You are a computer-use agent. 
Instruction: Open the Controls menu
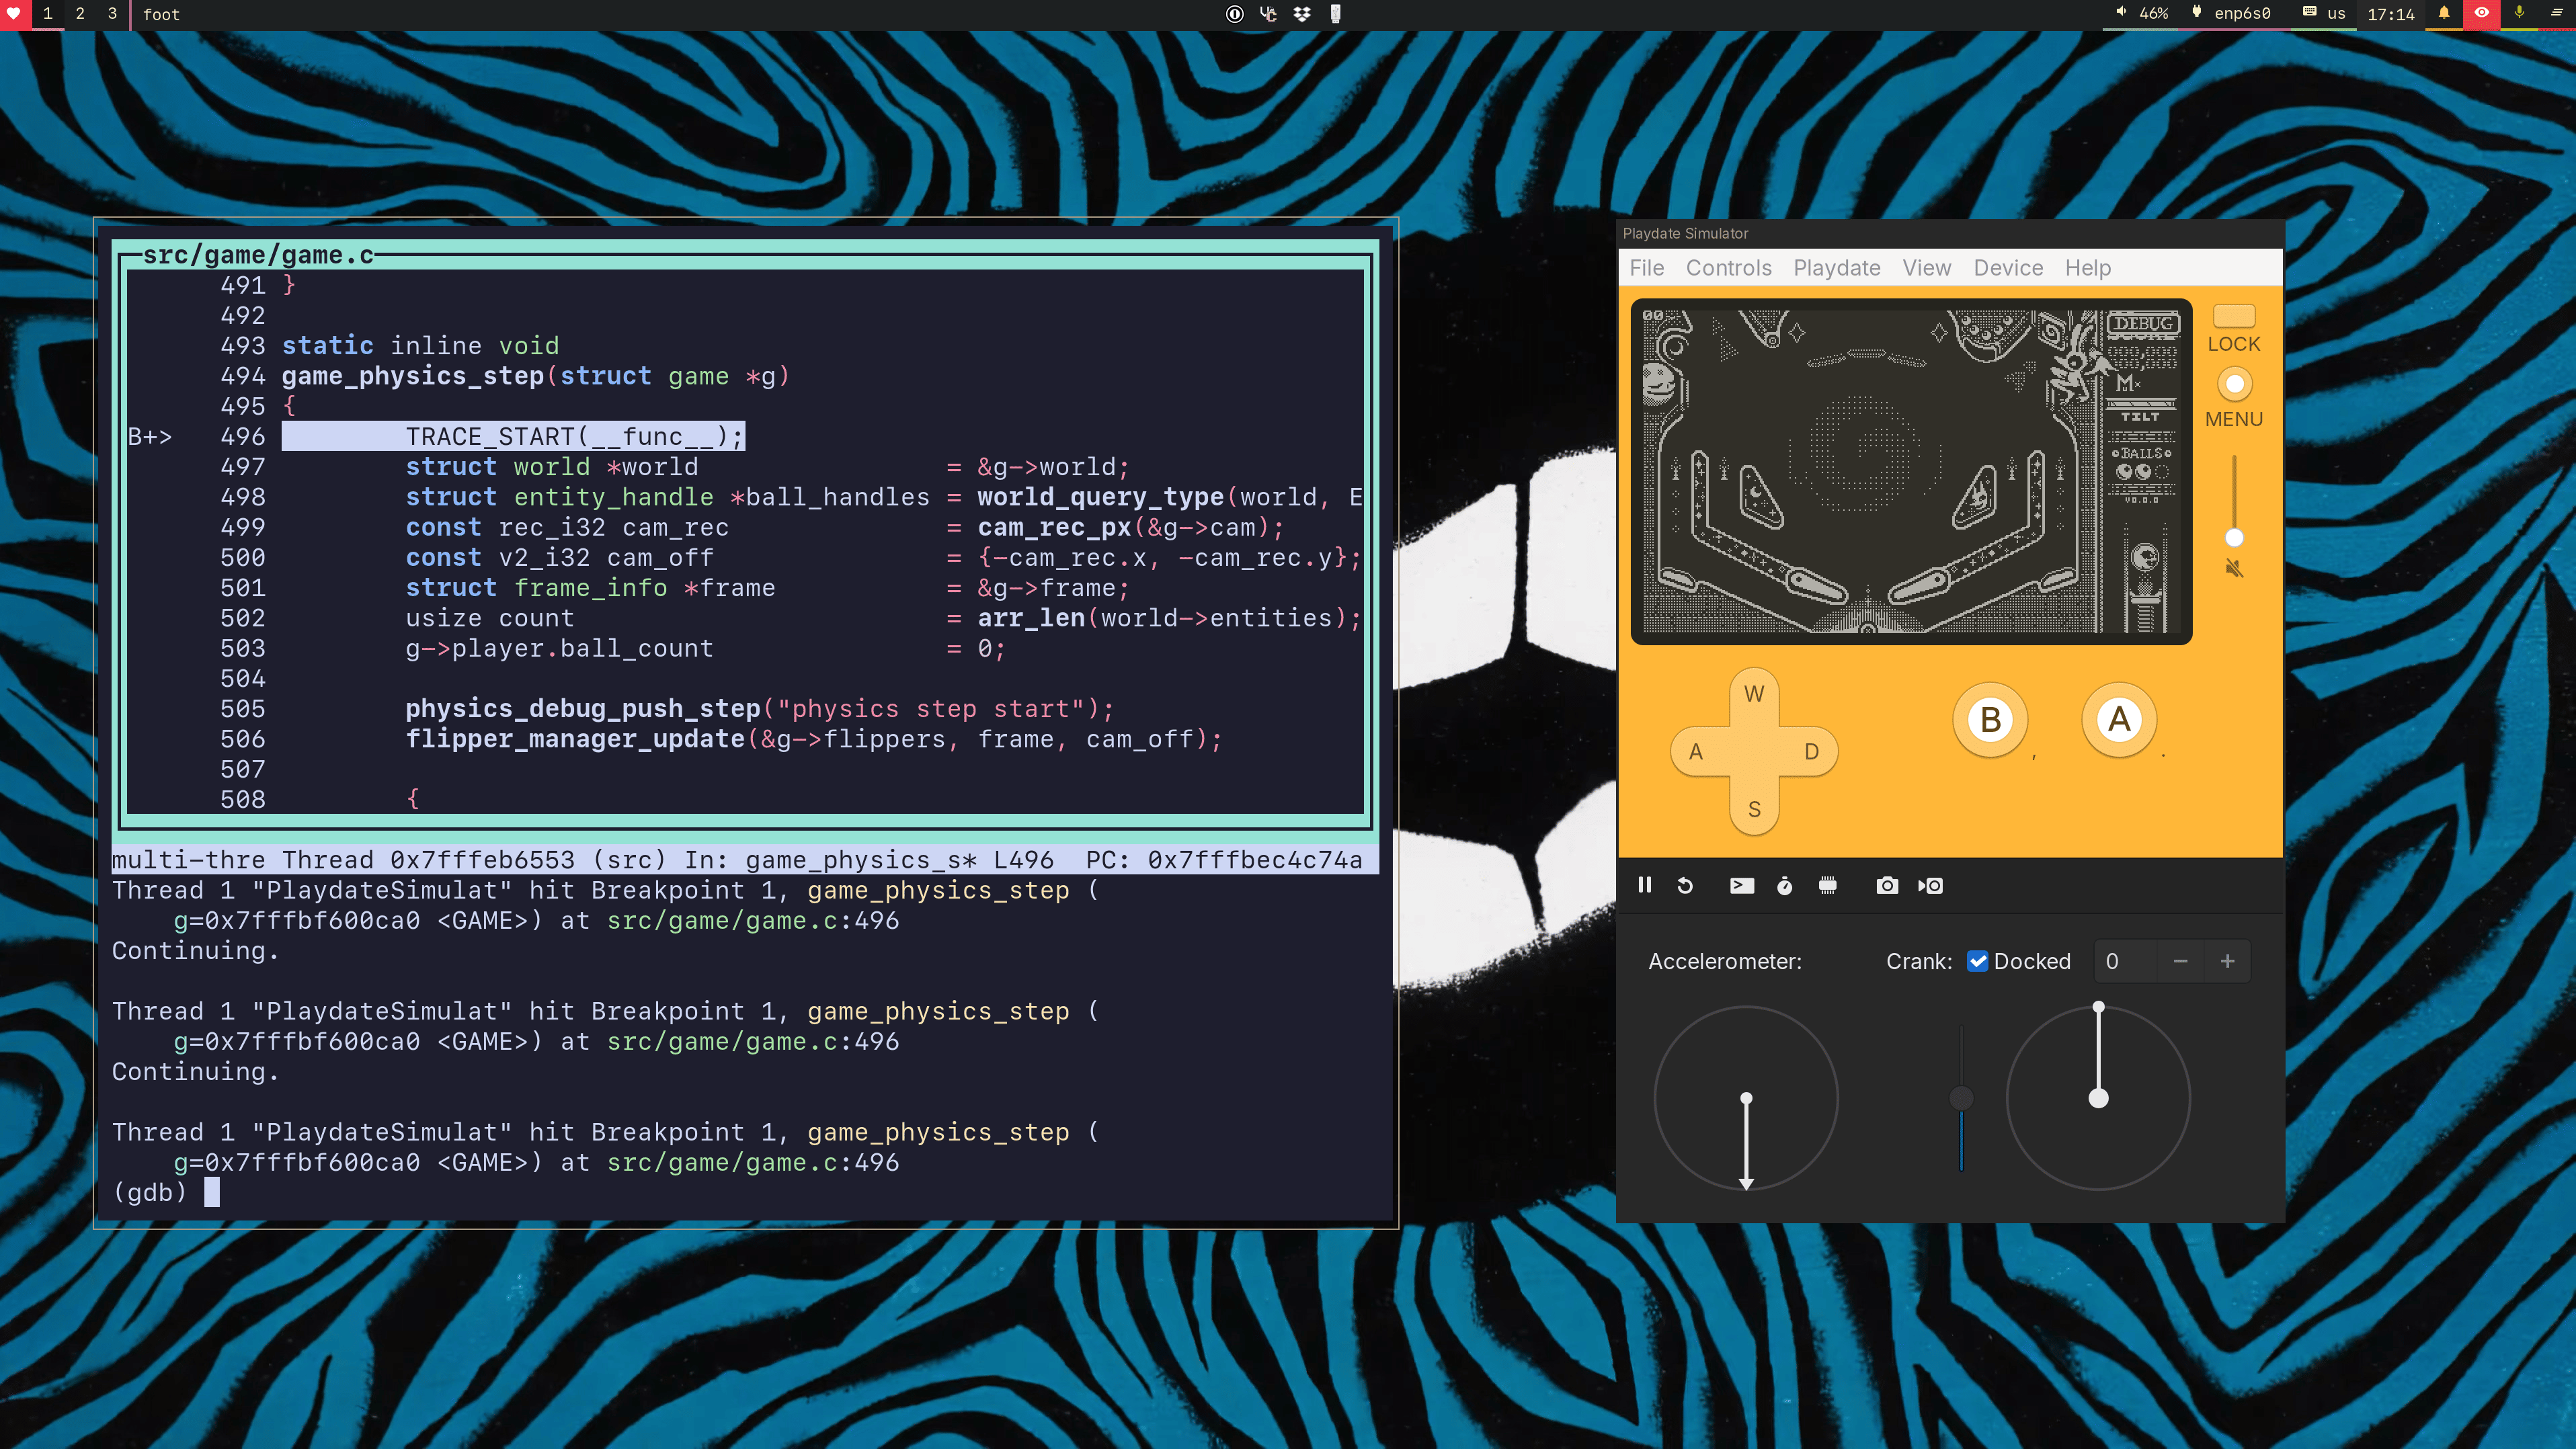[x=1728, y=268]
